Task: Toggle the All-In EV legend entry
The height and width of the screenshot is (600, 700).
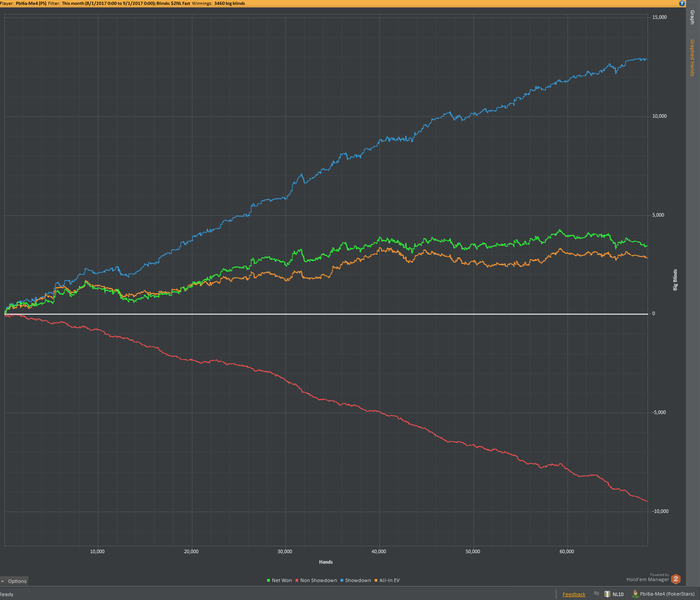Action: tap(387, 580)
